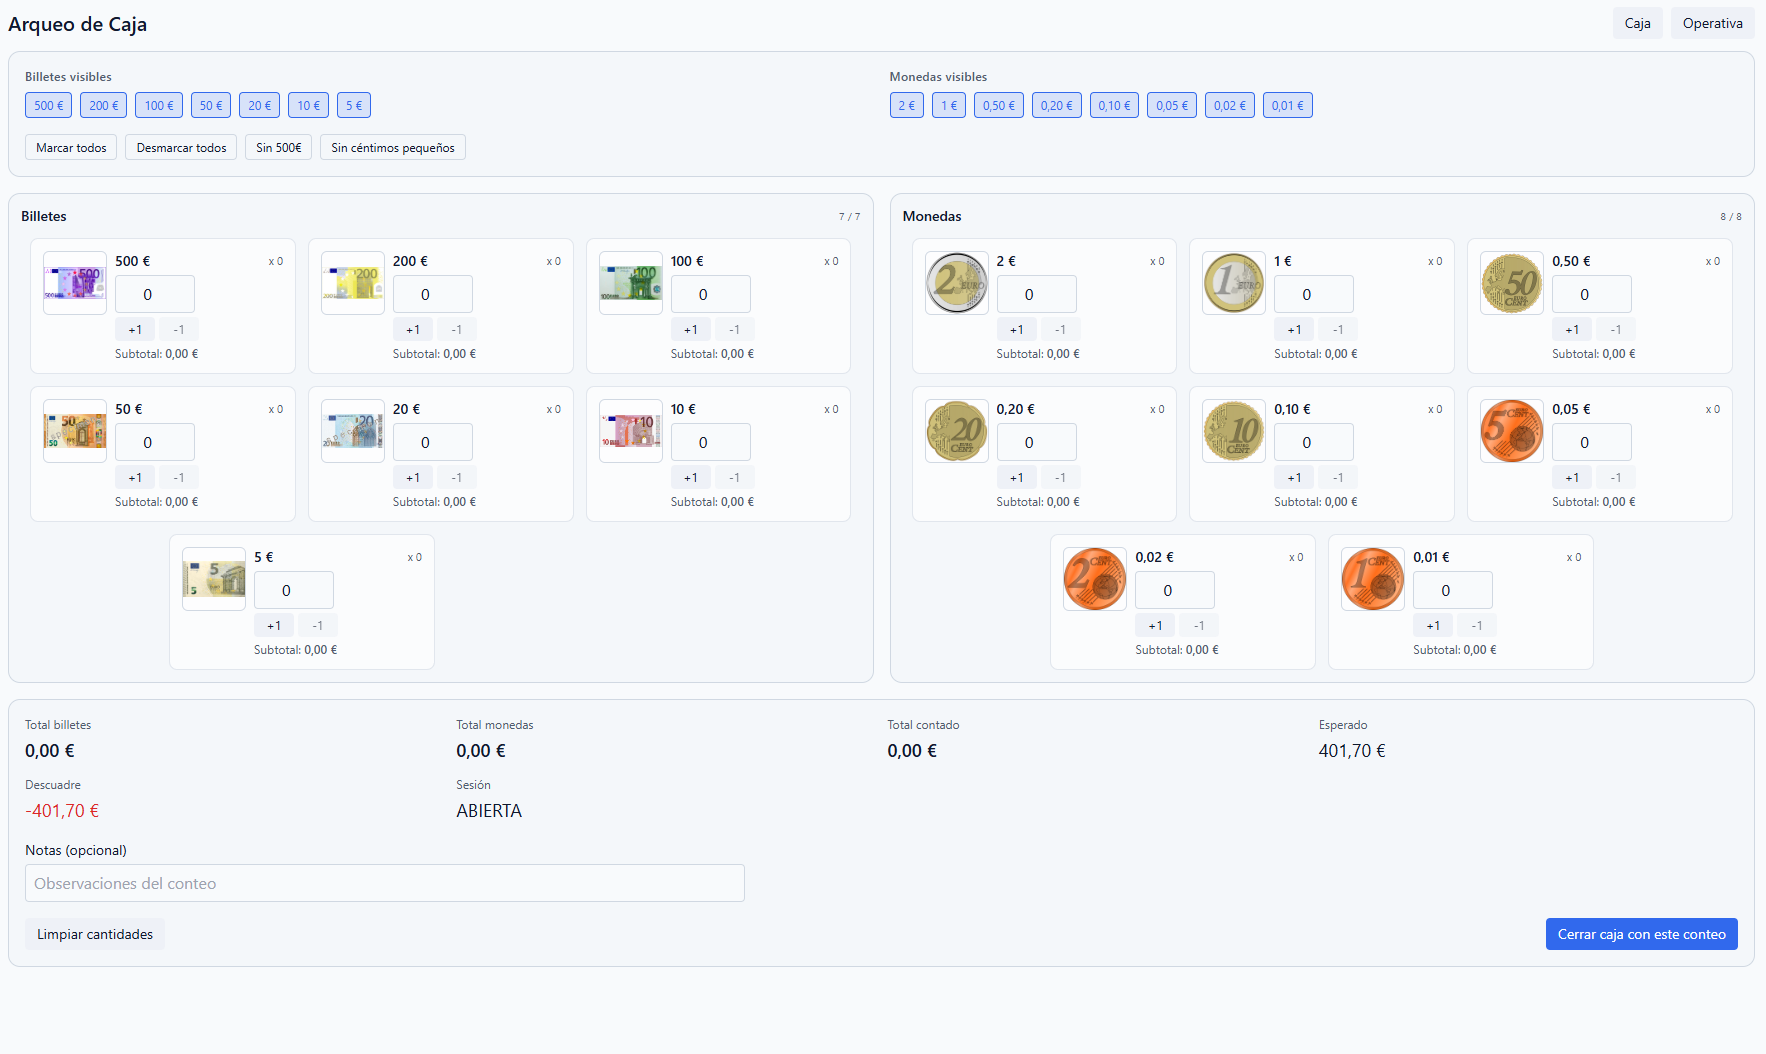Click the 5 € banknote image
The width and height of the screenshot is (1766, 1054).
pos(214,579)
